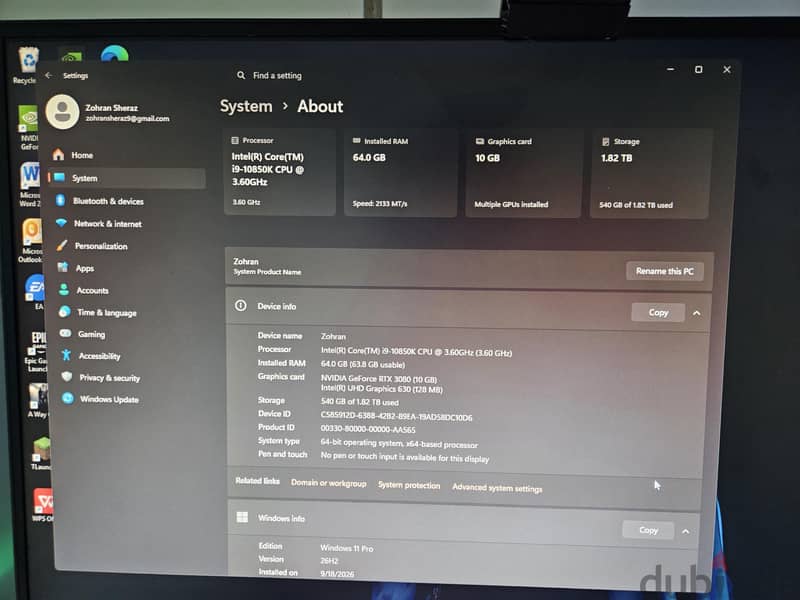Click the Windows logo beside Windows info

pyautogui.click(x=242, y=517)
